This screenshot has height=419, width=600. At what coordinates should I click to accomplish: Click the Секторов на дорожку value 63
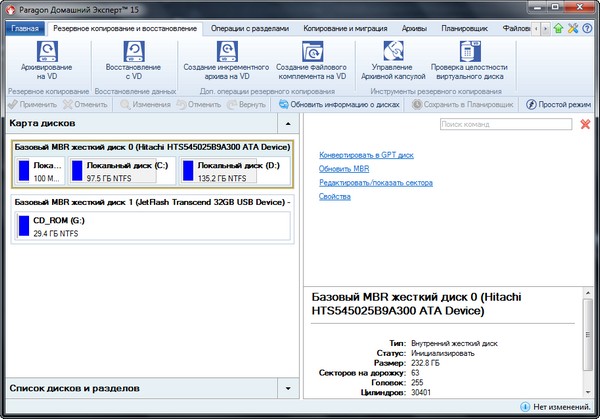(x=415, y=373)
